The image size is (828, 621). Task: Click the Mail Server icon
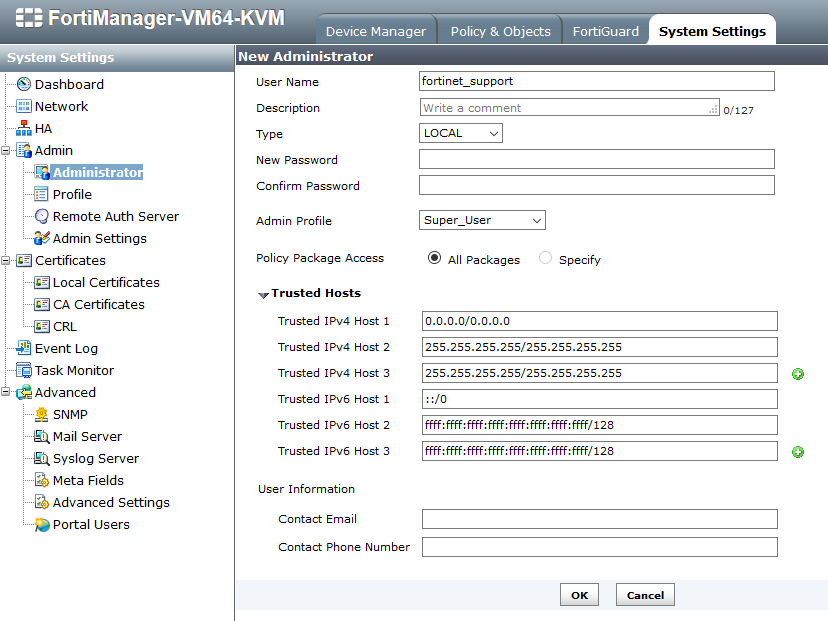(42, 437)
